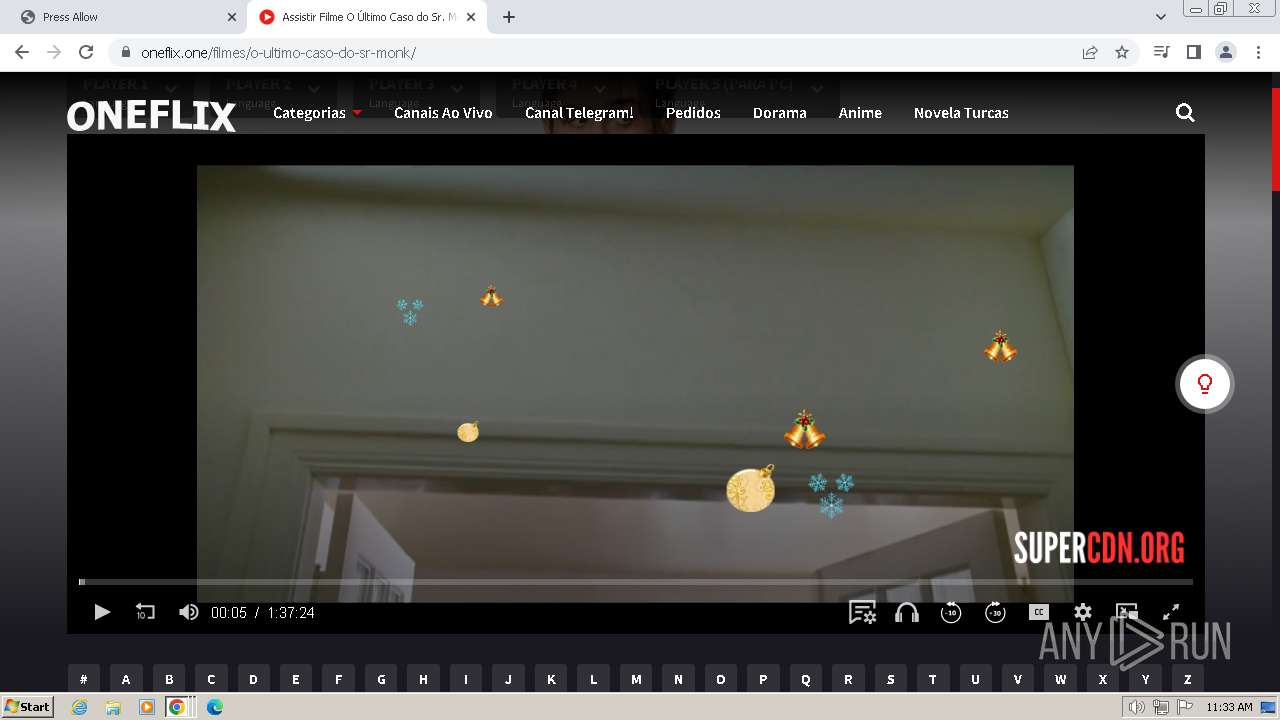Open a new browser tab
Screen dimensions: 1280x720
coord(509,17)
